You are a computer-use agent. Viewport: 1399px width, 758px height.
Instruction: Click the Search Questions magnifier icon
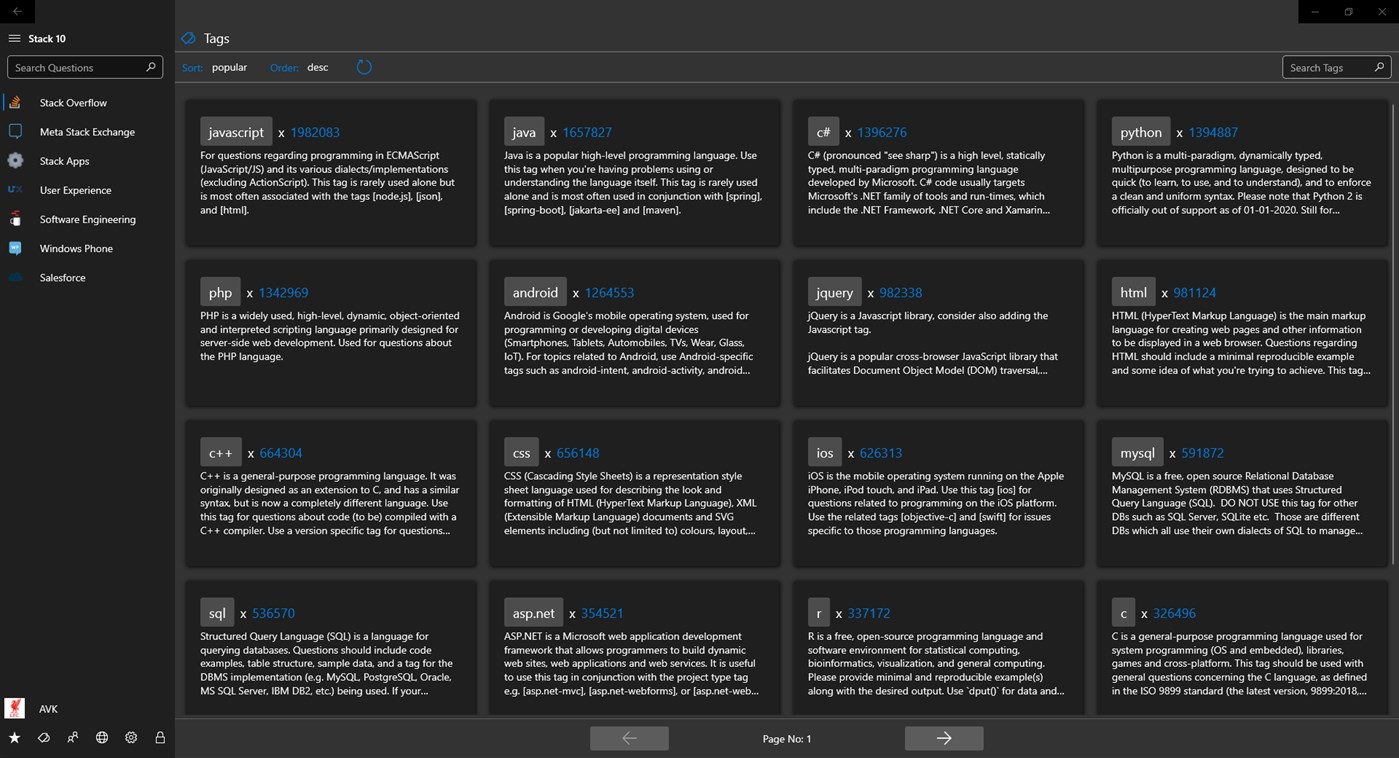coord(151,67)
